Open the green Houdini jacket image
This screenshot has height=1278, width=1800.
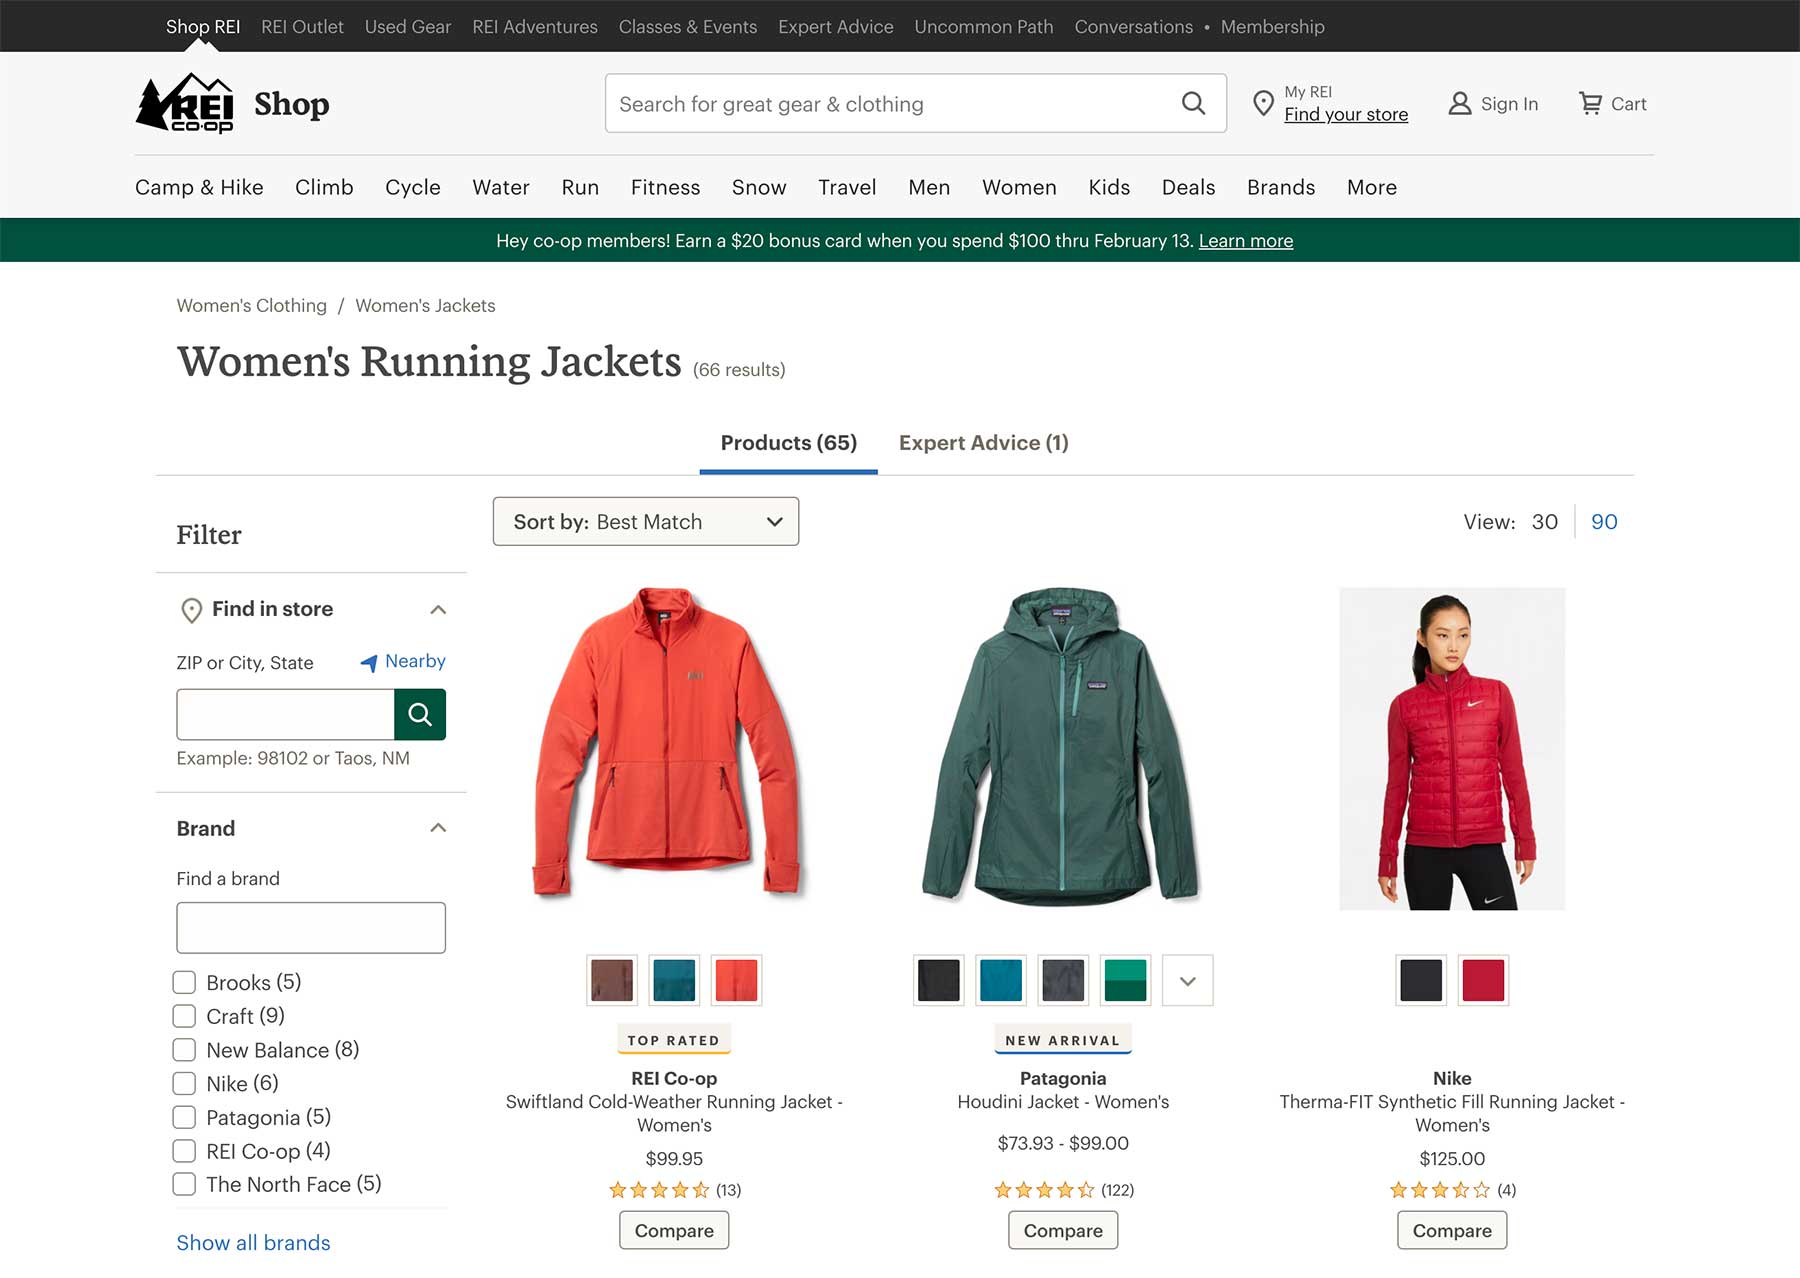[x=1063, y=746]
